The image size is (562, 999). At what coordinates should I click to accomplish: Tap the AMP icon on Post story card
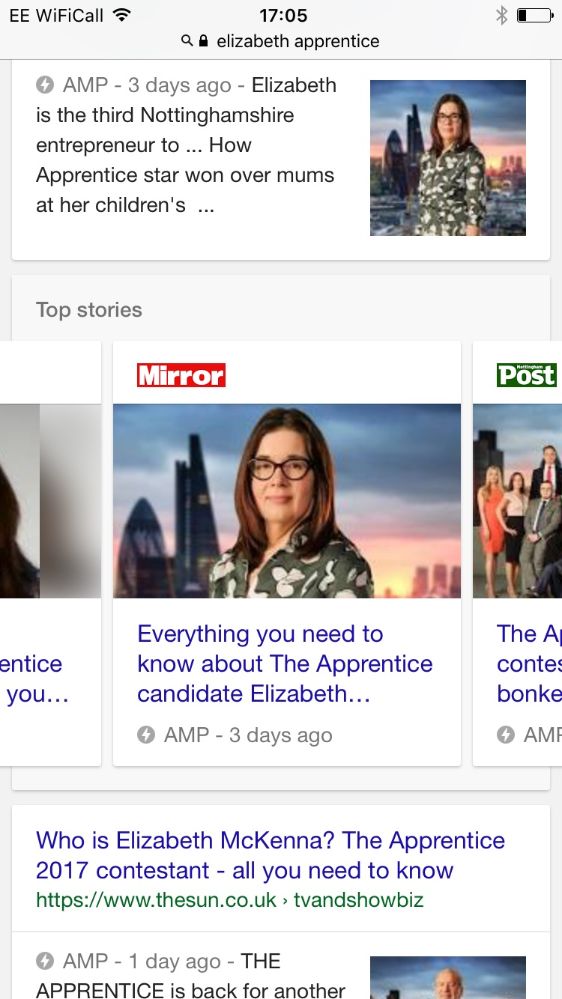505,735
